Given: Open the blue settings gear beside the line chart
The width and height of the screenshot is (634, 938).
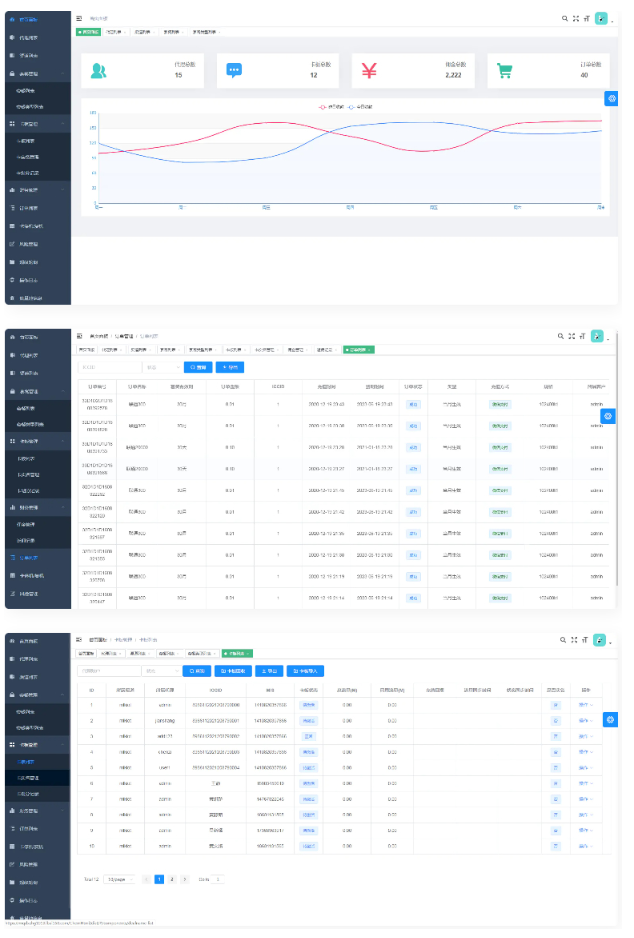Looking at the screenshot, I should pyautogui.click(x=612, y=98).
